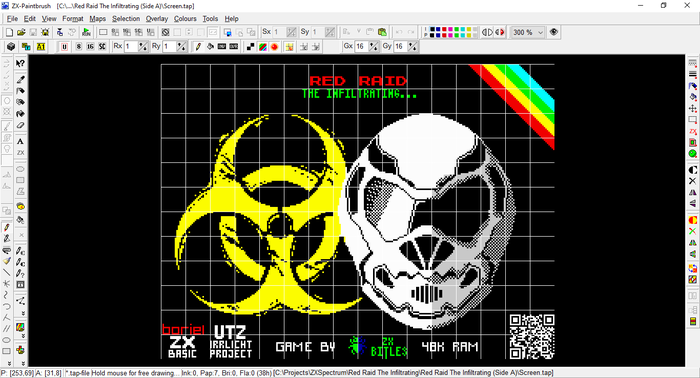Pick the red ink colour swatch
The width and height of the screenshot is (700, 378).
point(444,29)
